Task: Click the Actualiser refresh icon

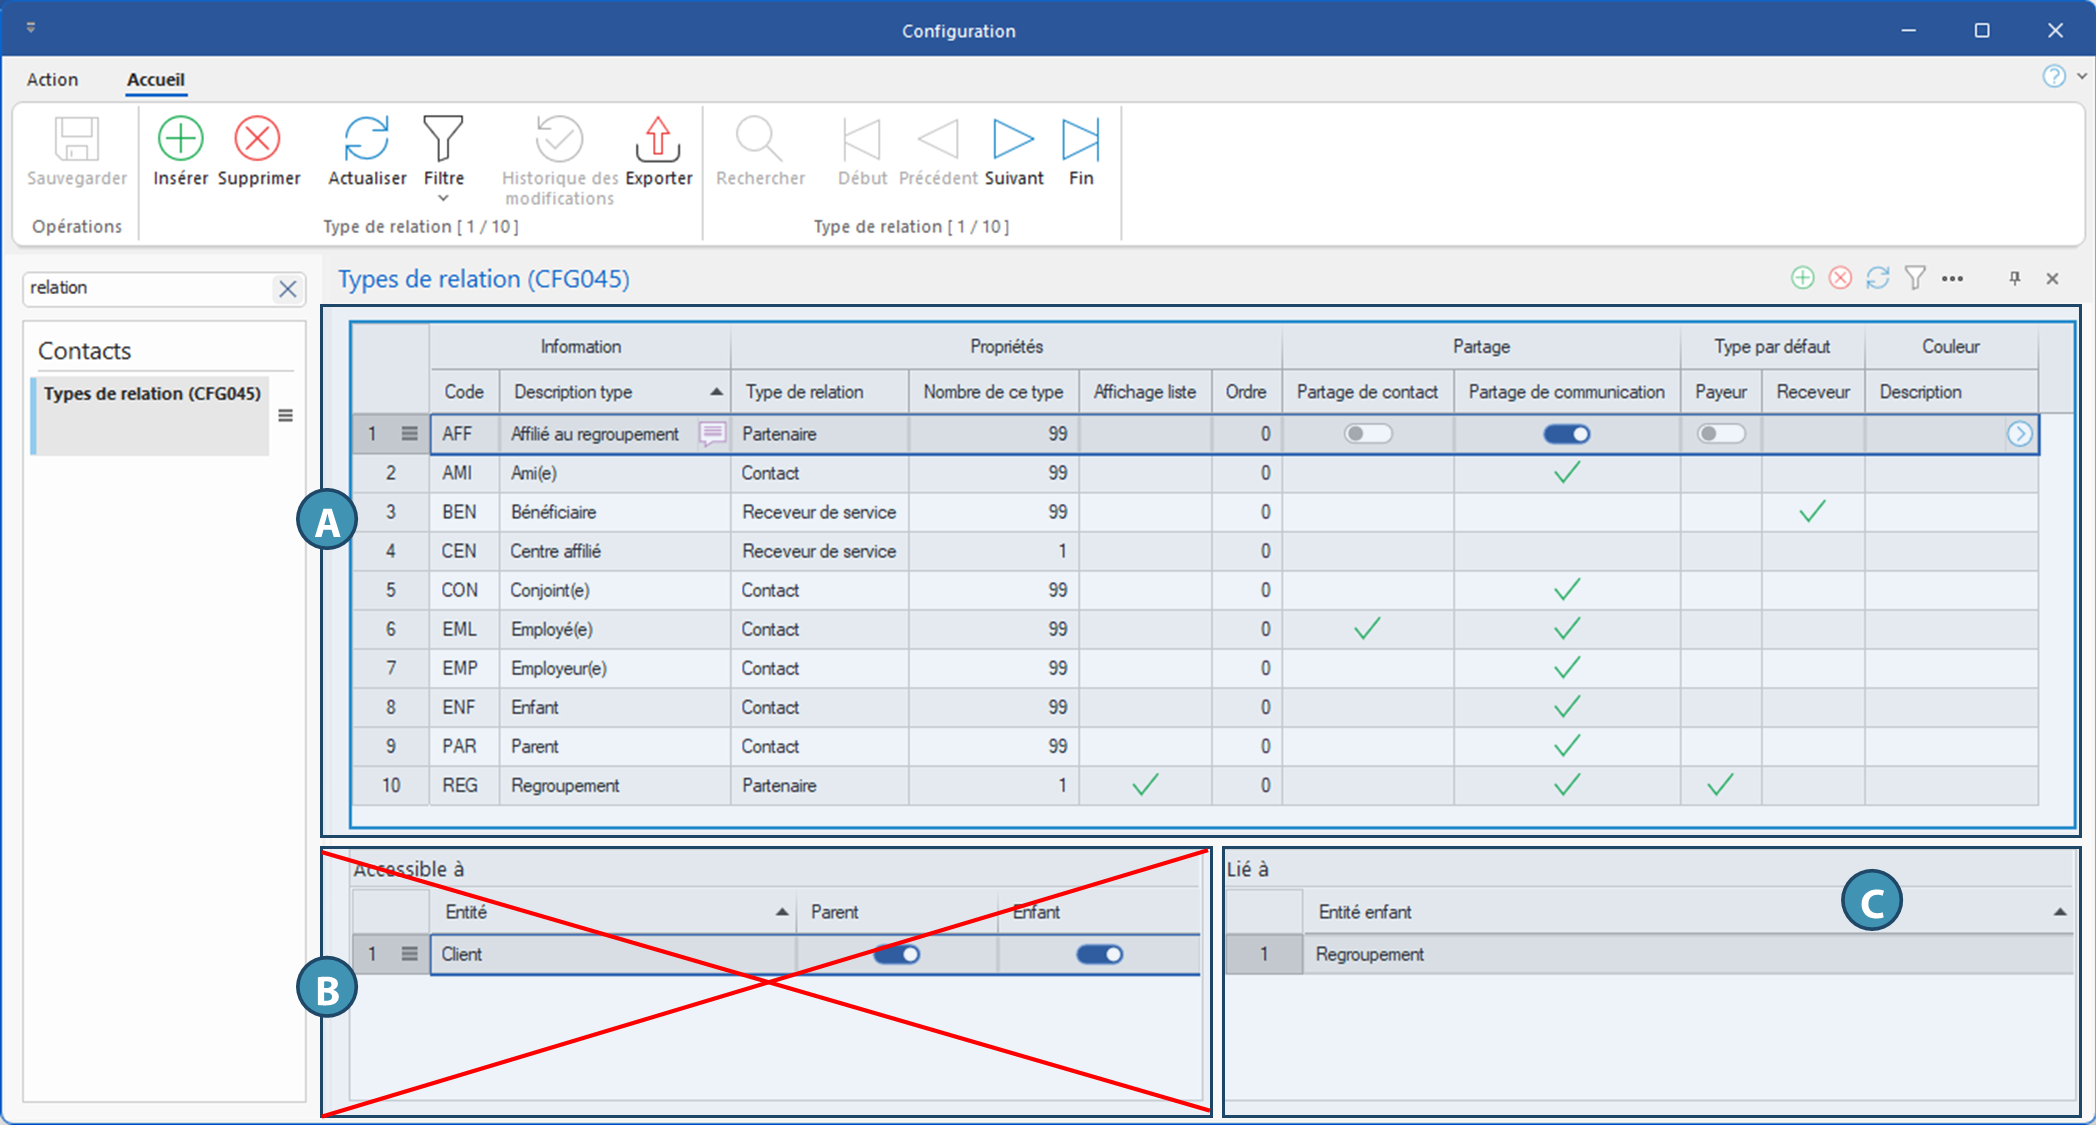Action: pyautogui.click(x=366, y=139)
